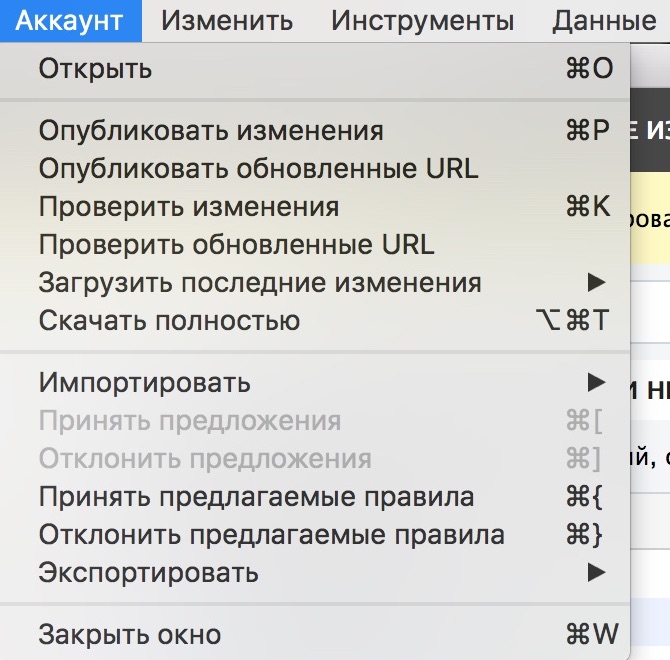Image resolution: width=670 pixels, height=660 pixels.
Task: Select Опубликовать обновленные URL
Action: 315,168
